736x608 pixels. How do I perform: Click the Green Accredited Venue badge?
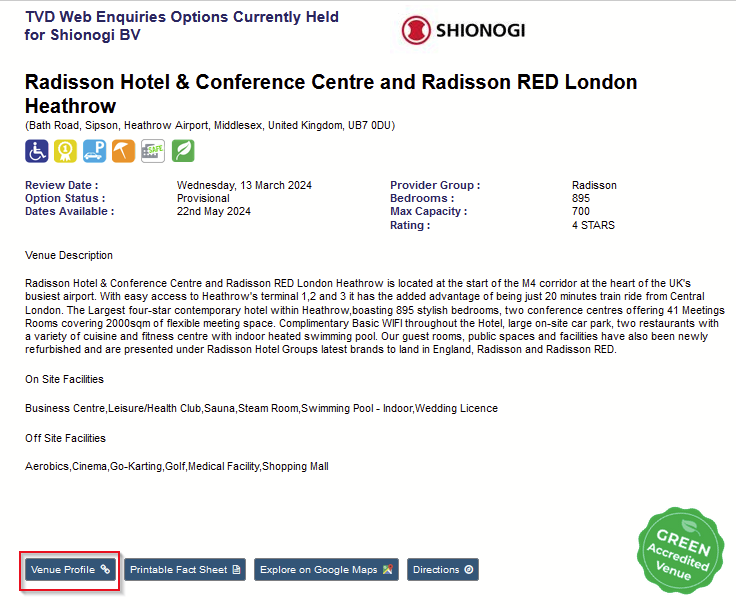coord(680,550)
